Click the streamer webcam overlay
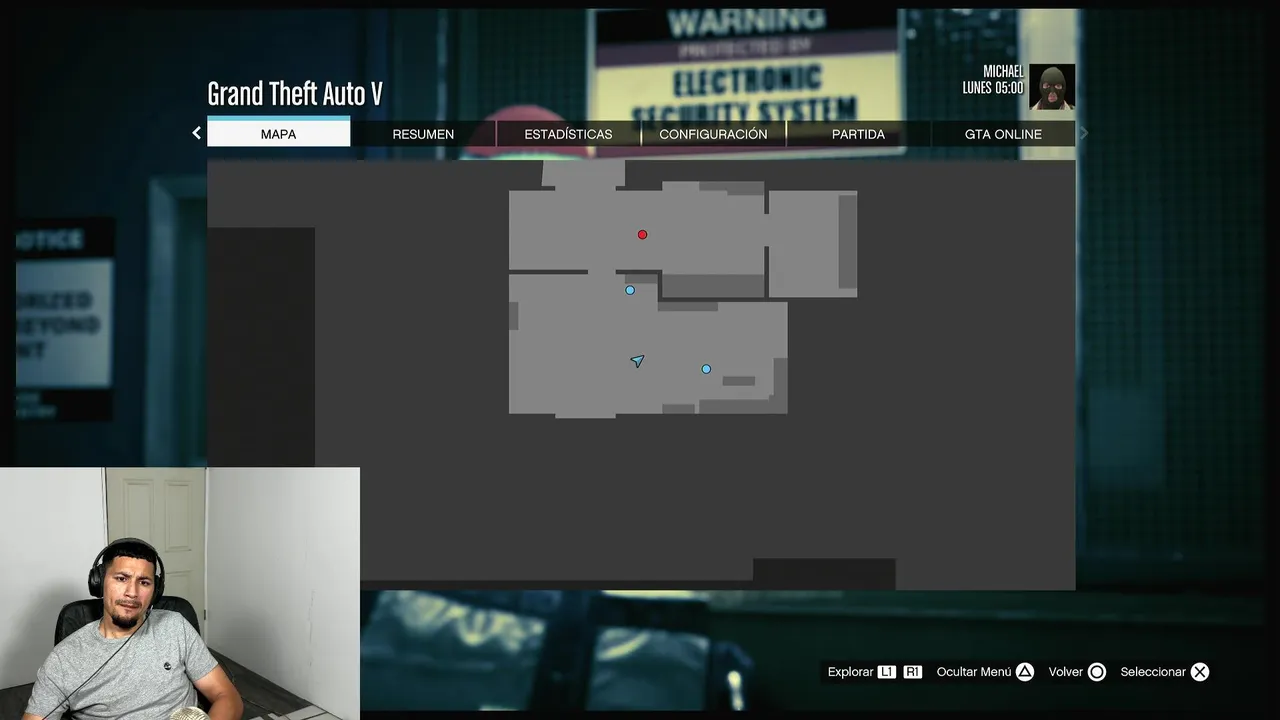The height and width of the screenshot is (720, 1280). 180,593
